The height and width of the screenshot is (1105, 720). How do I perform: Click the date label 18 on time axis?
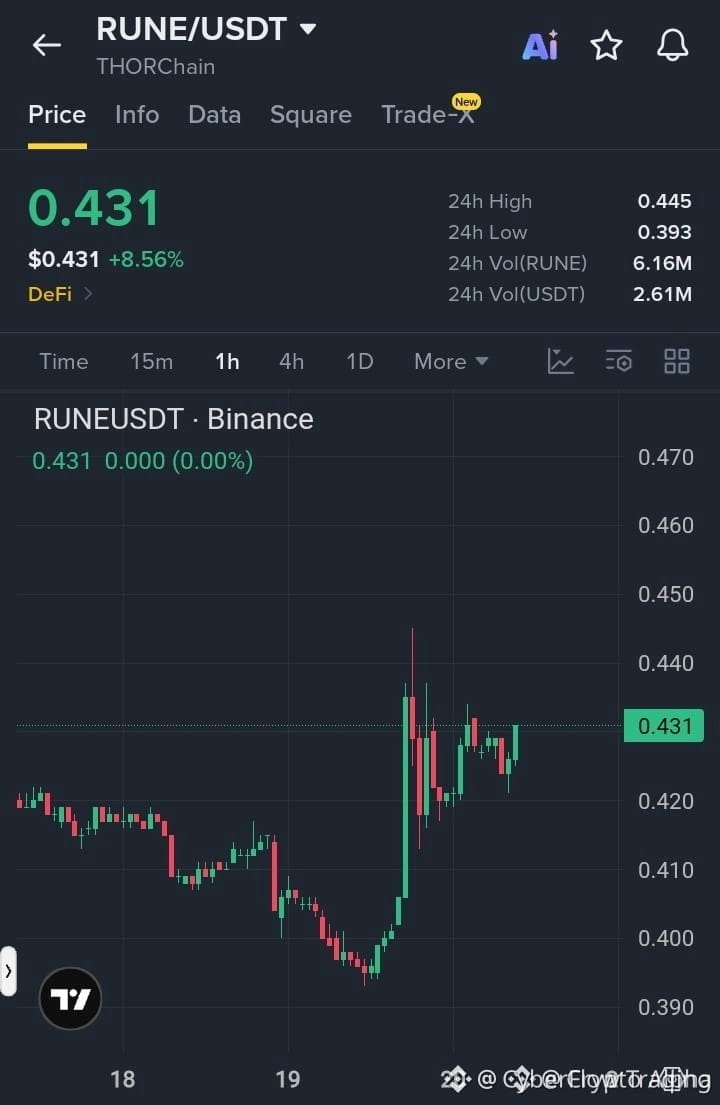pos(123,1079)
